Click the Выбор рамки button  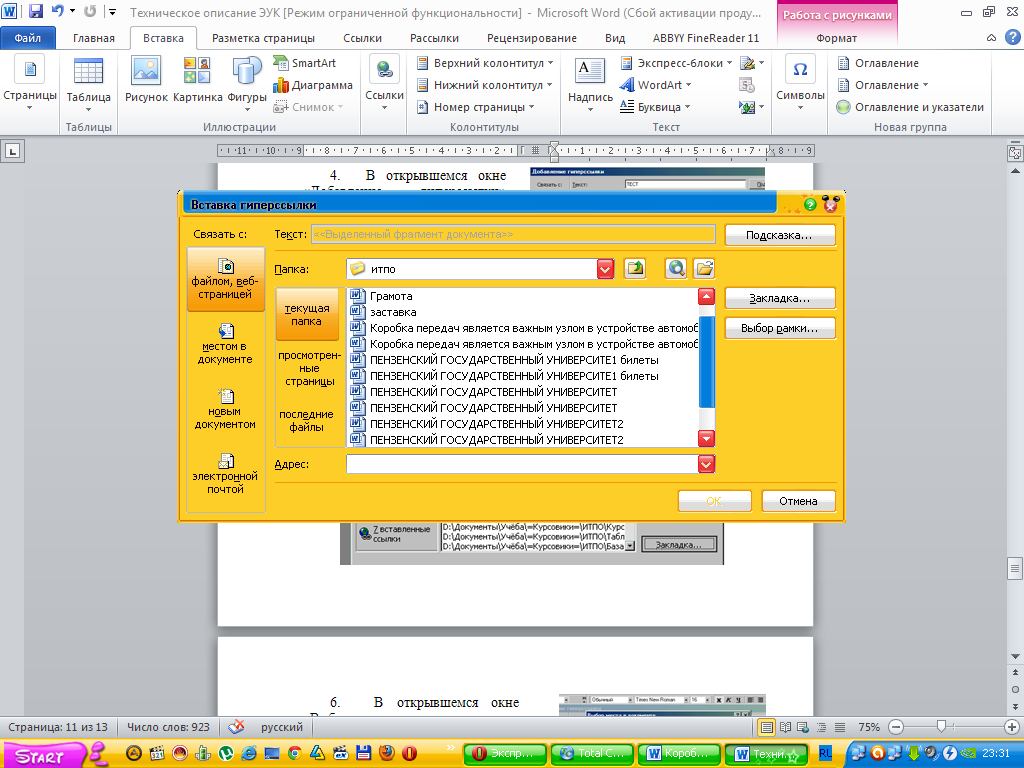pyautogui.click(x=780, y=328)
